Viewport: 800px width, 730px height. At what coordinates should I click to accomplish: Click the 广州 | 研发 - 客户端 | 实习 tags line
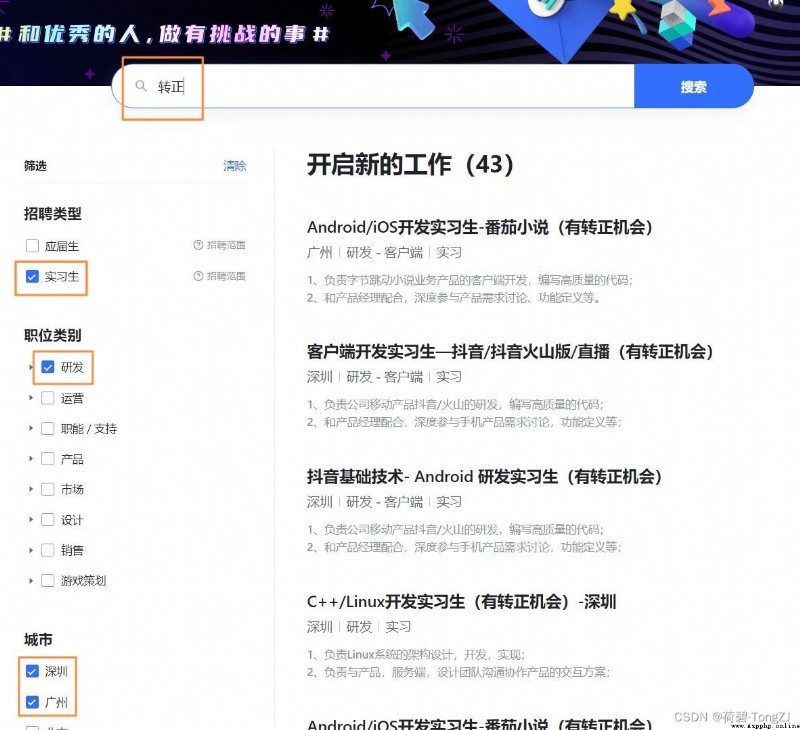pyautogui.click(x=384, y=253)
